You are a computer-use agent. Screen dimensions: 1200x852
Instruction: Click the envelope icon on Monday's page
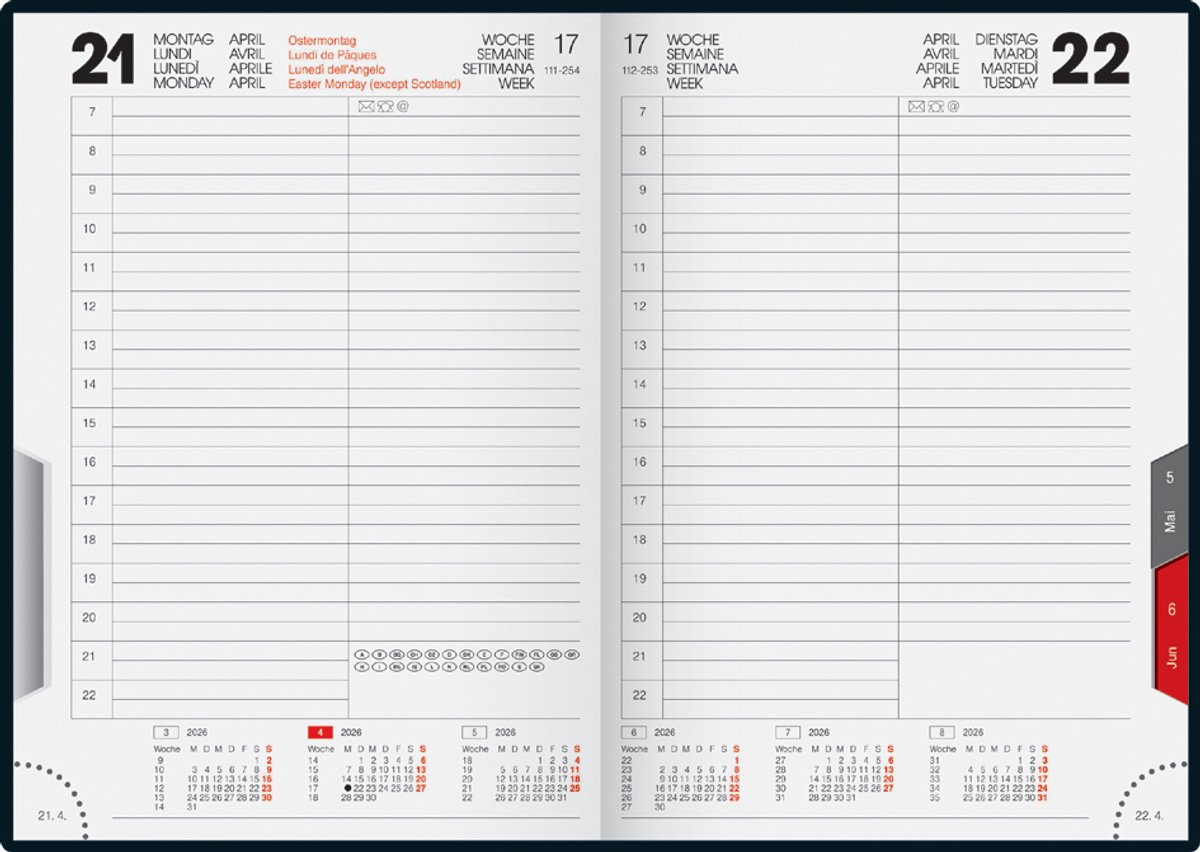365,107
